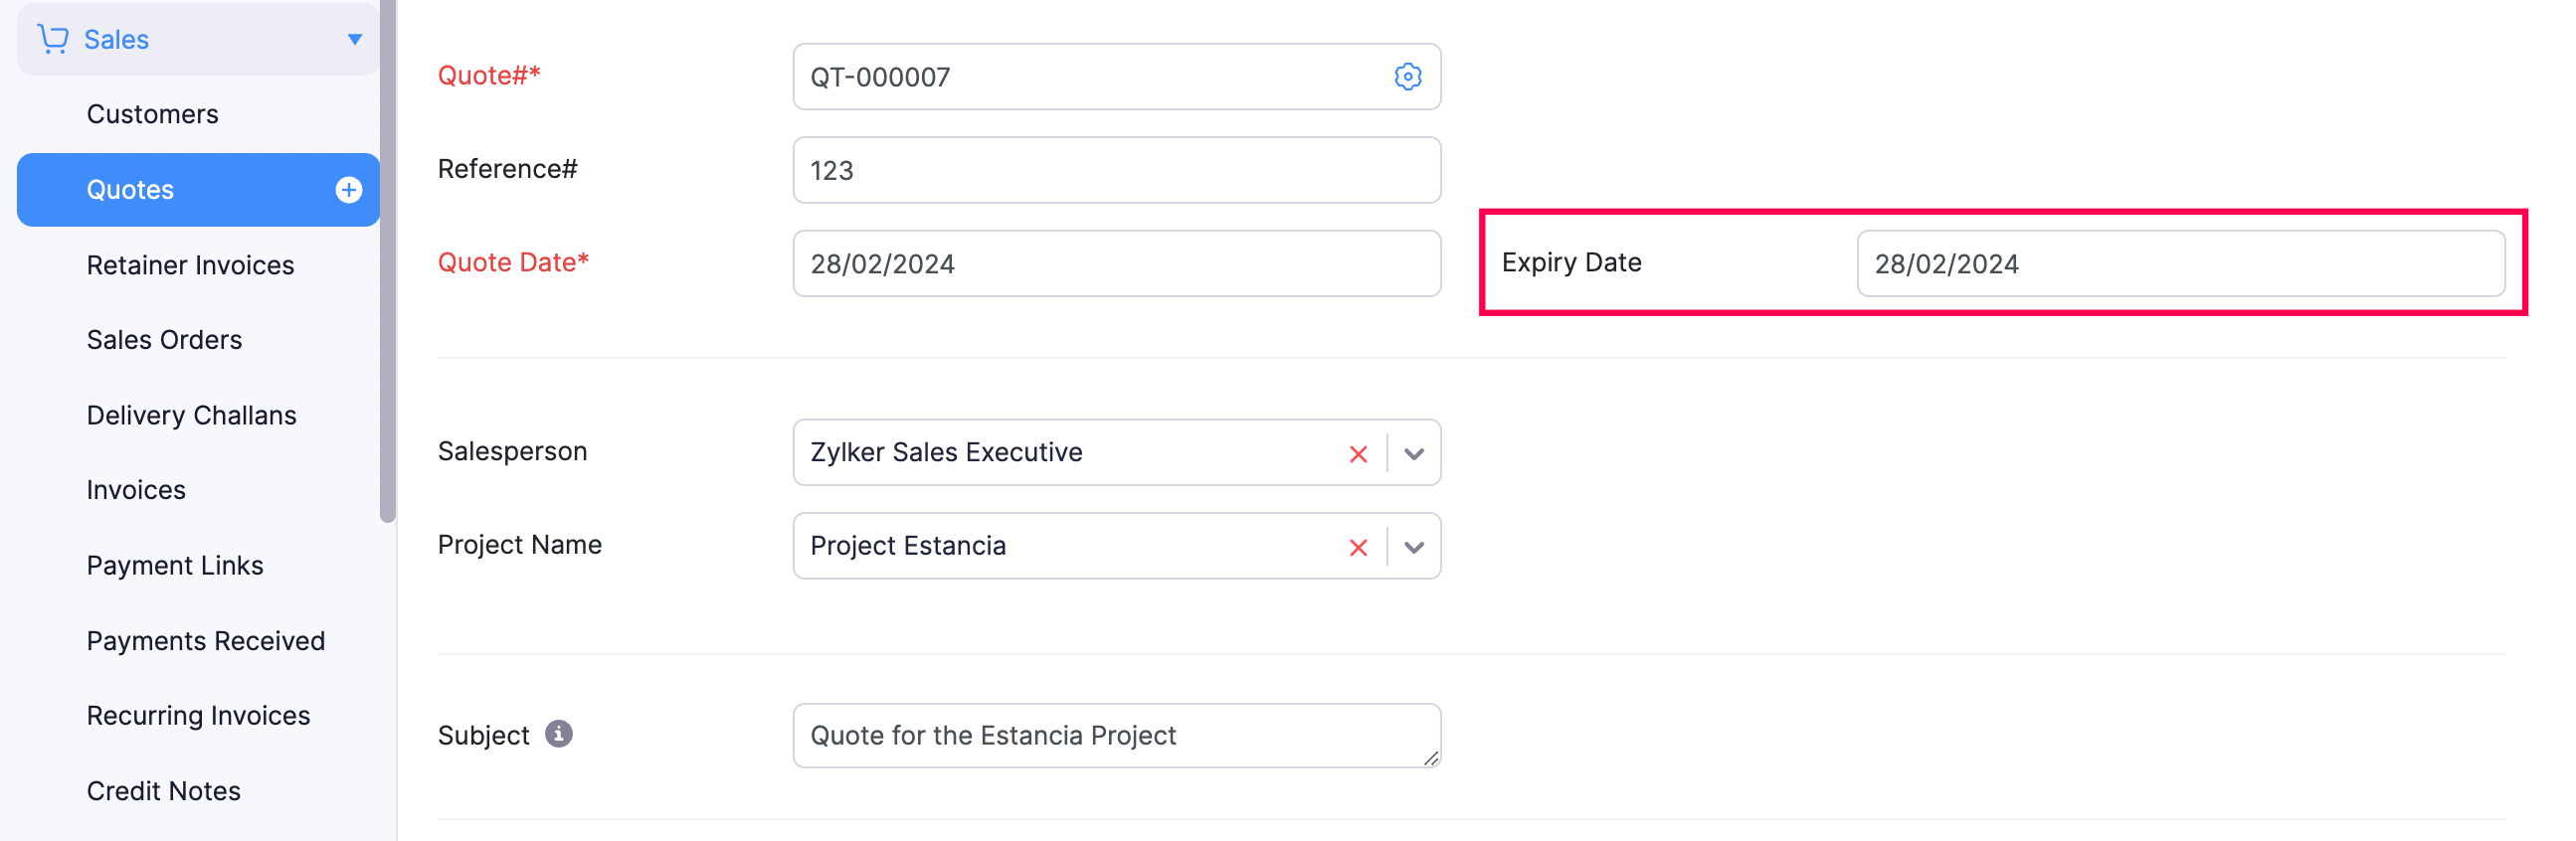Click the info icon next to Subject

(559, 733)
